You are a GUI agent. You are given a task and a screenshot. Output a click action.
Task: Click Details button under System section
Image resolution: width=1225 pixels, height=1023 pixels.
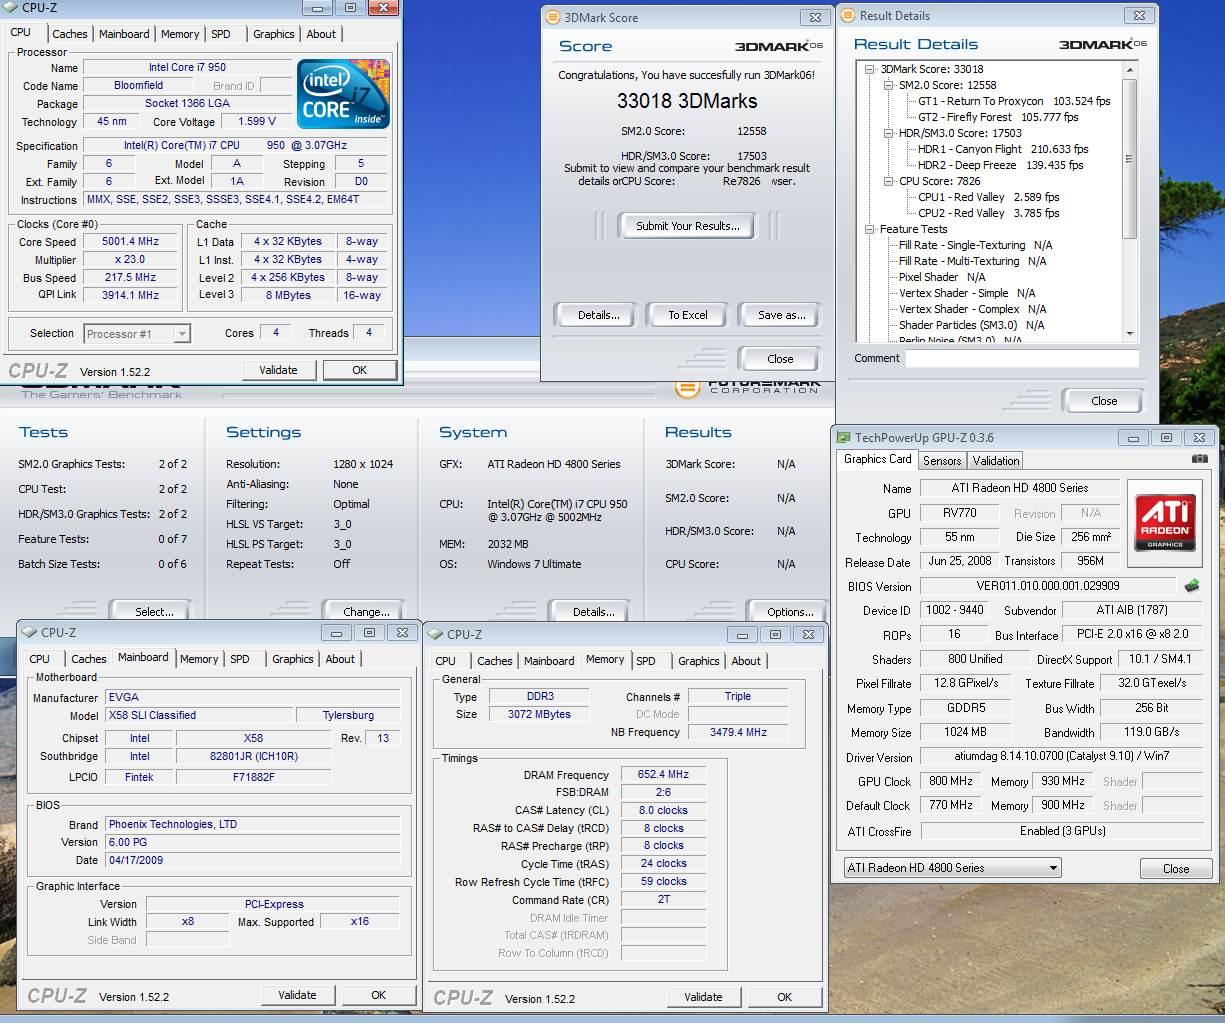coord(593,611)
